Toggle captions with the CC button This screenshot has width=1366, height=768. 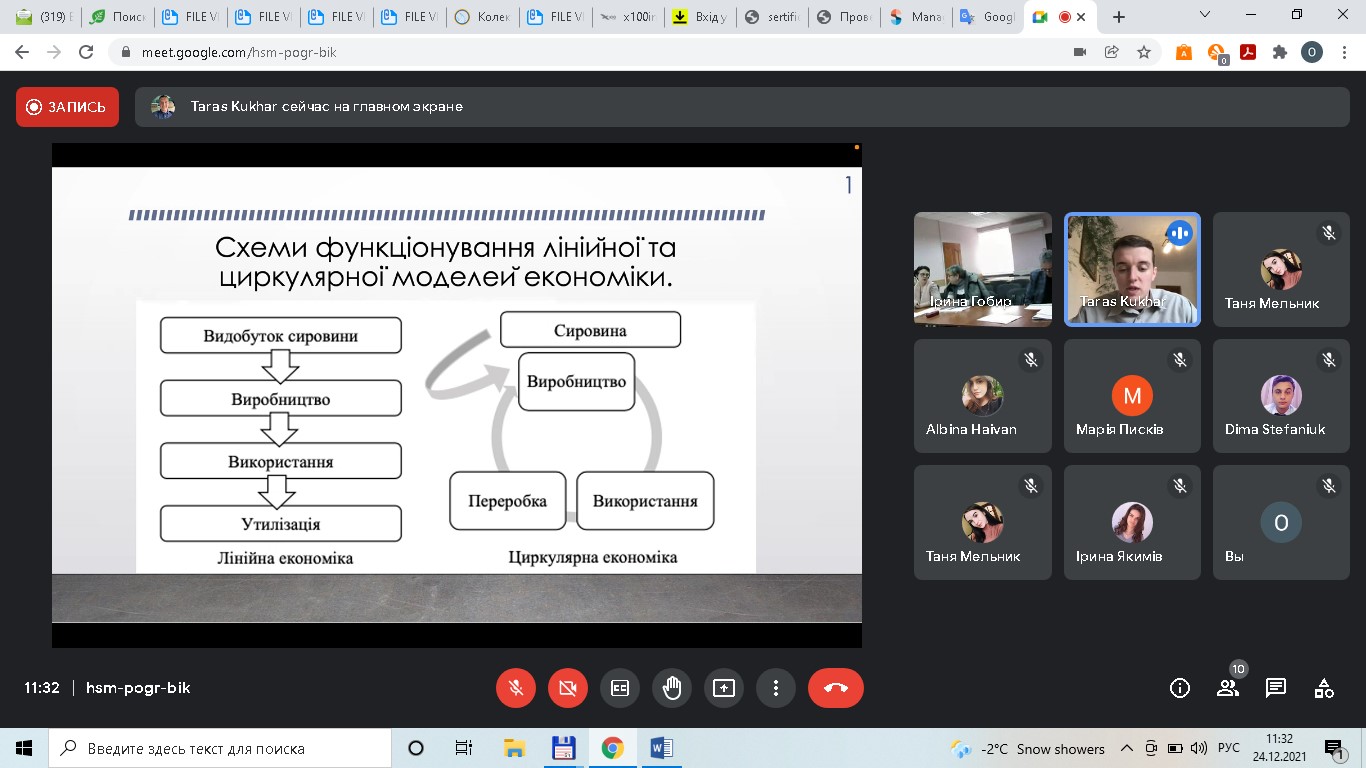click(x=620, y=688)
